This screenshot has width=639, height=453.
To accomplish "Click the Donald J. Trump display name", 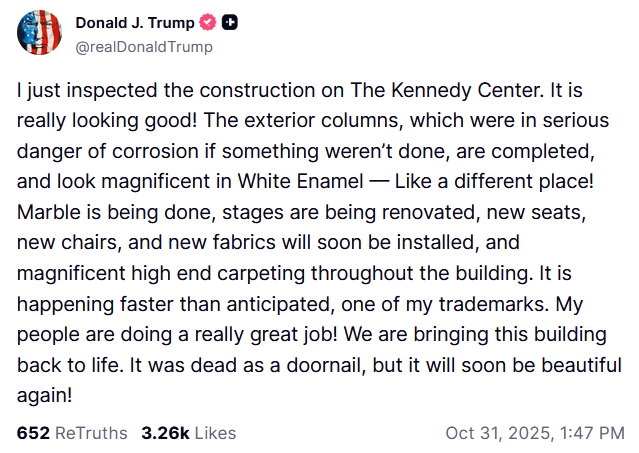I will point(135,23).
